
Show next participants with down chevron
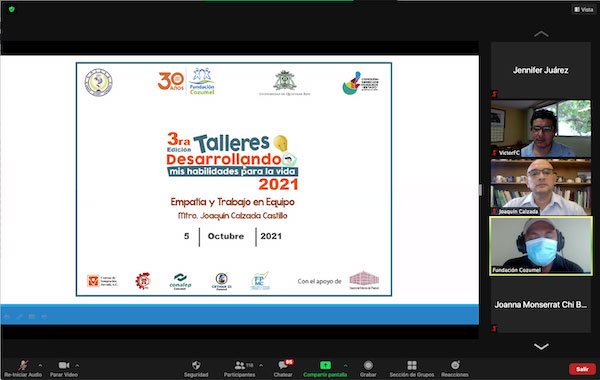(x=541, y=347)
